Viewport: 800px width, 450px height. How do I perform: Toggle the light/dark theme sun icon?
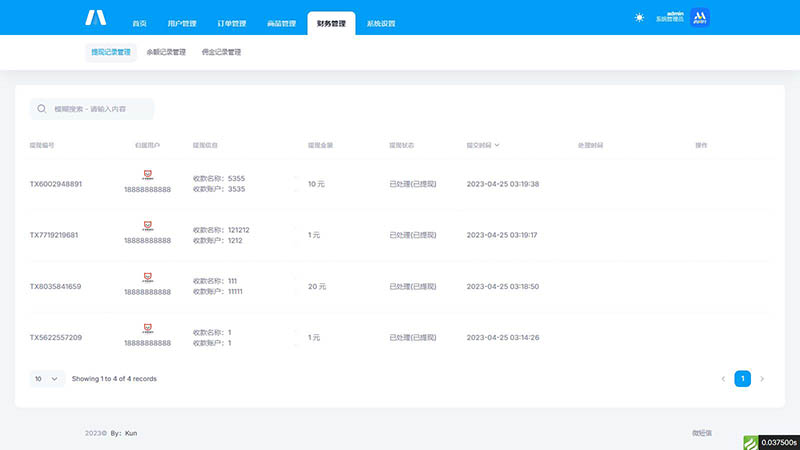click(x=639, y=18)
